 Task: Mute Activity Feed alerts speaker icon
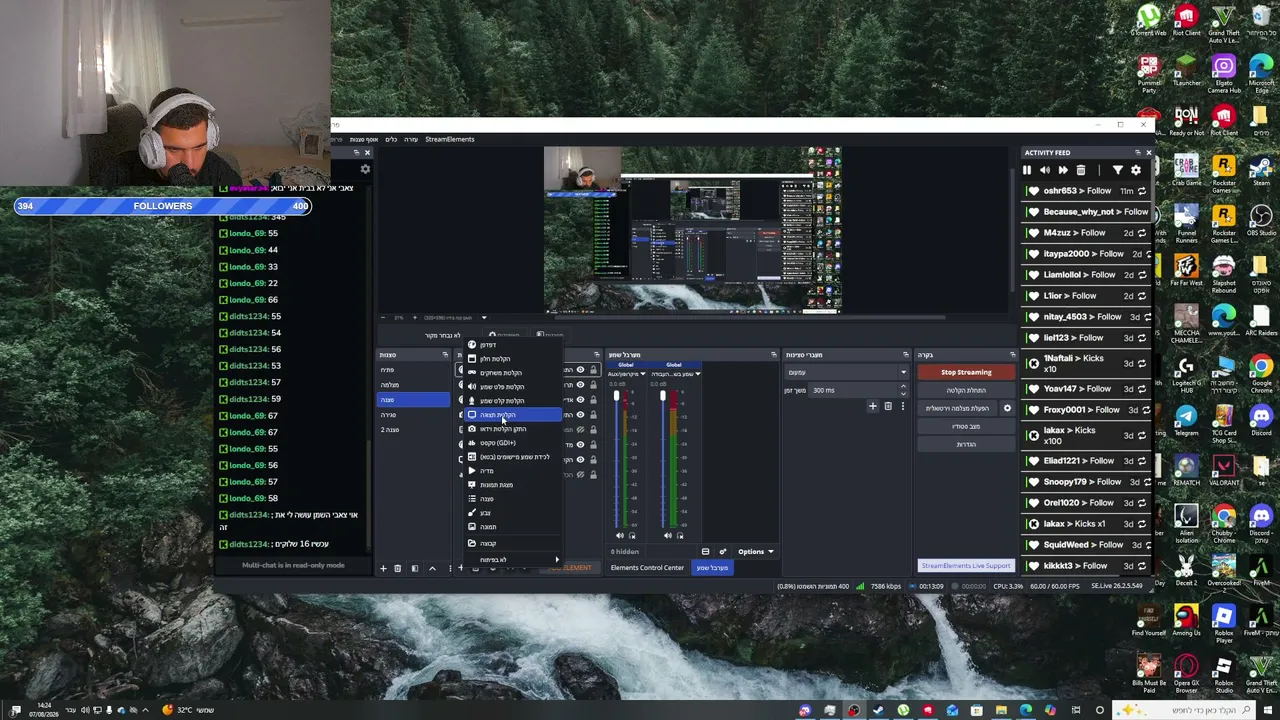click(x=1045, y=170)
